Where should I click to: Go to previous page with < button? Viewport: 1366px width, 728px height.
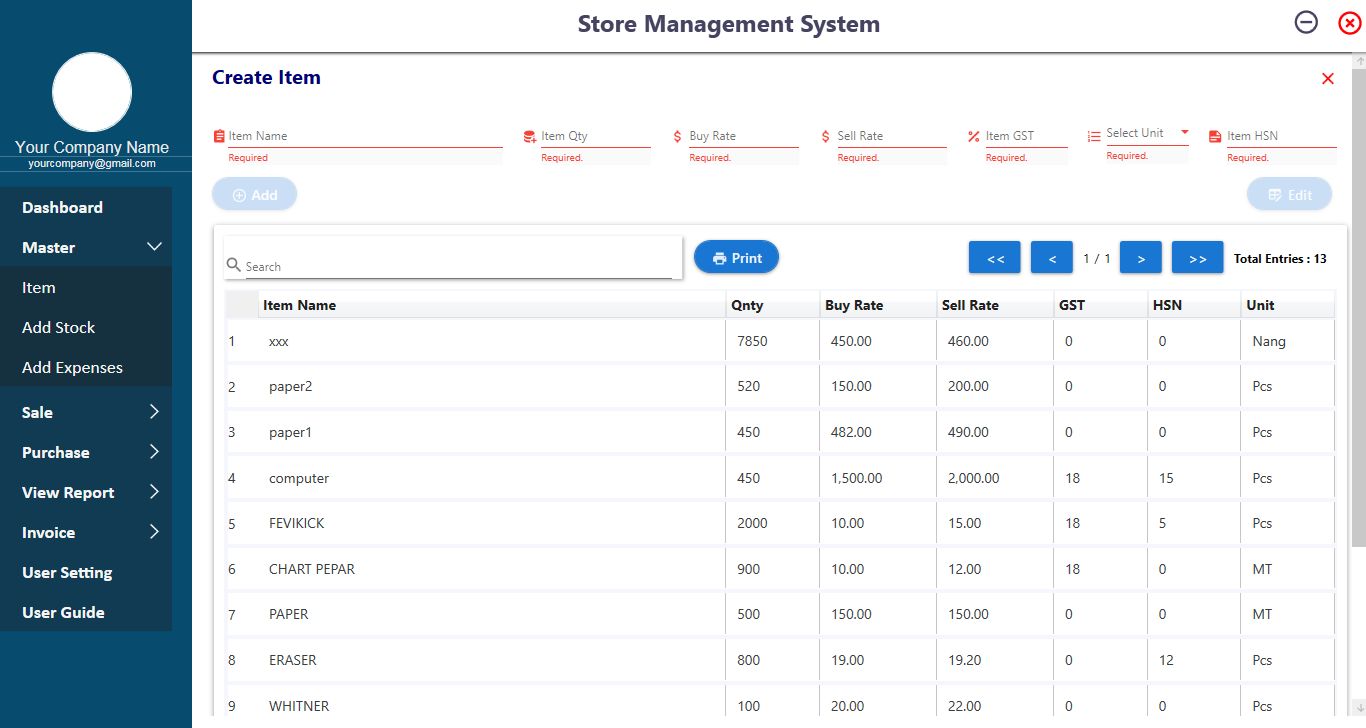pyautogui.click(x=1051, y=258)
